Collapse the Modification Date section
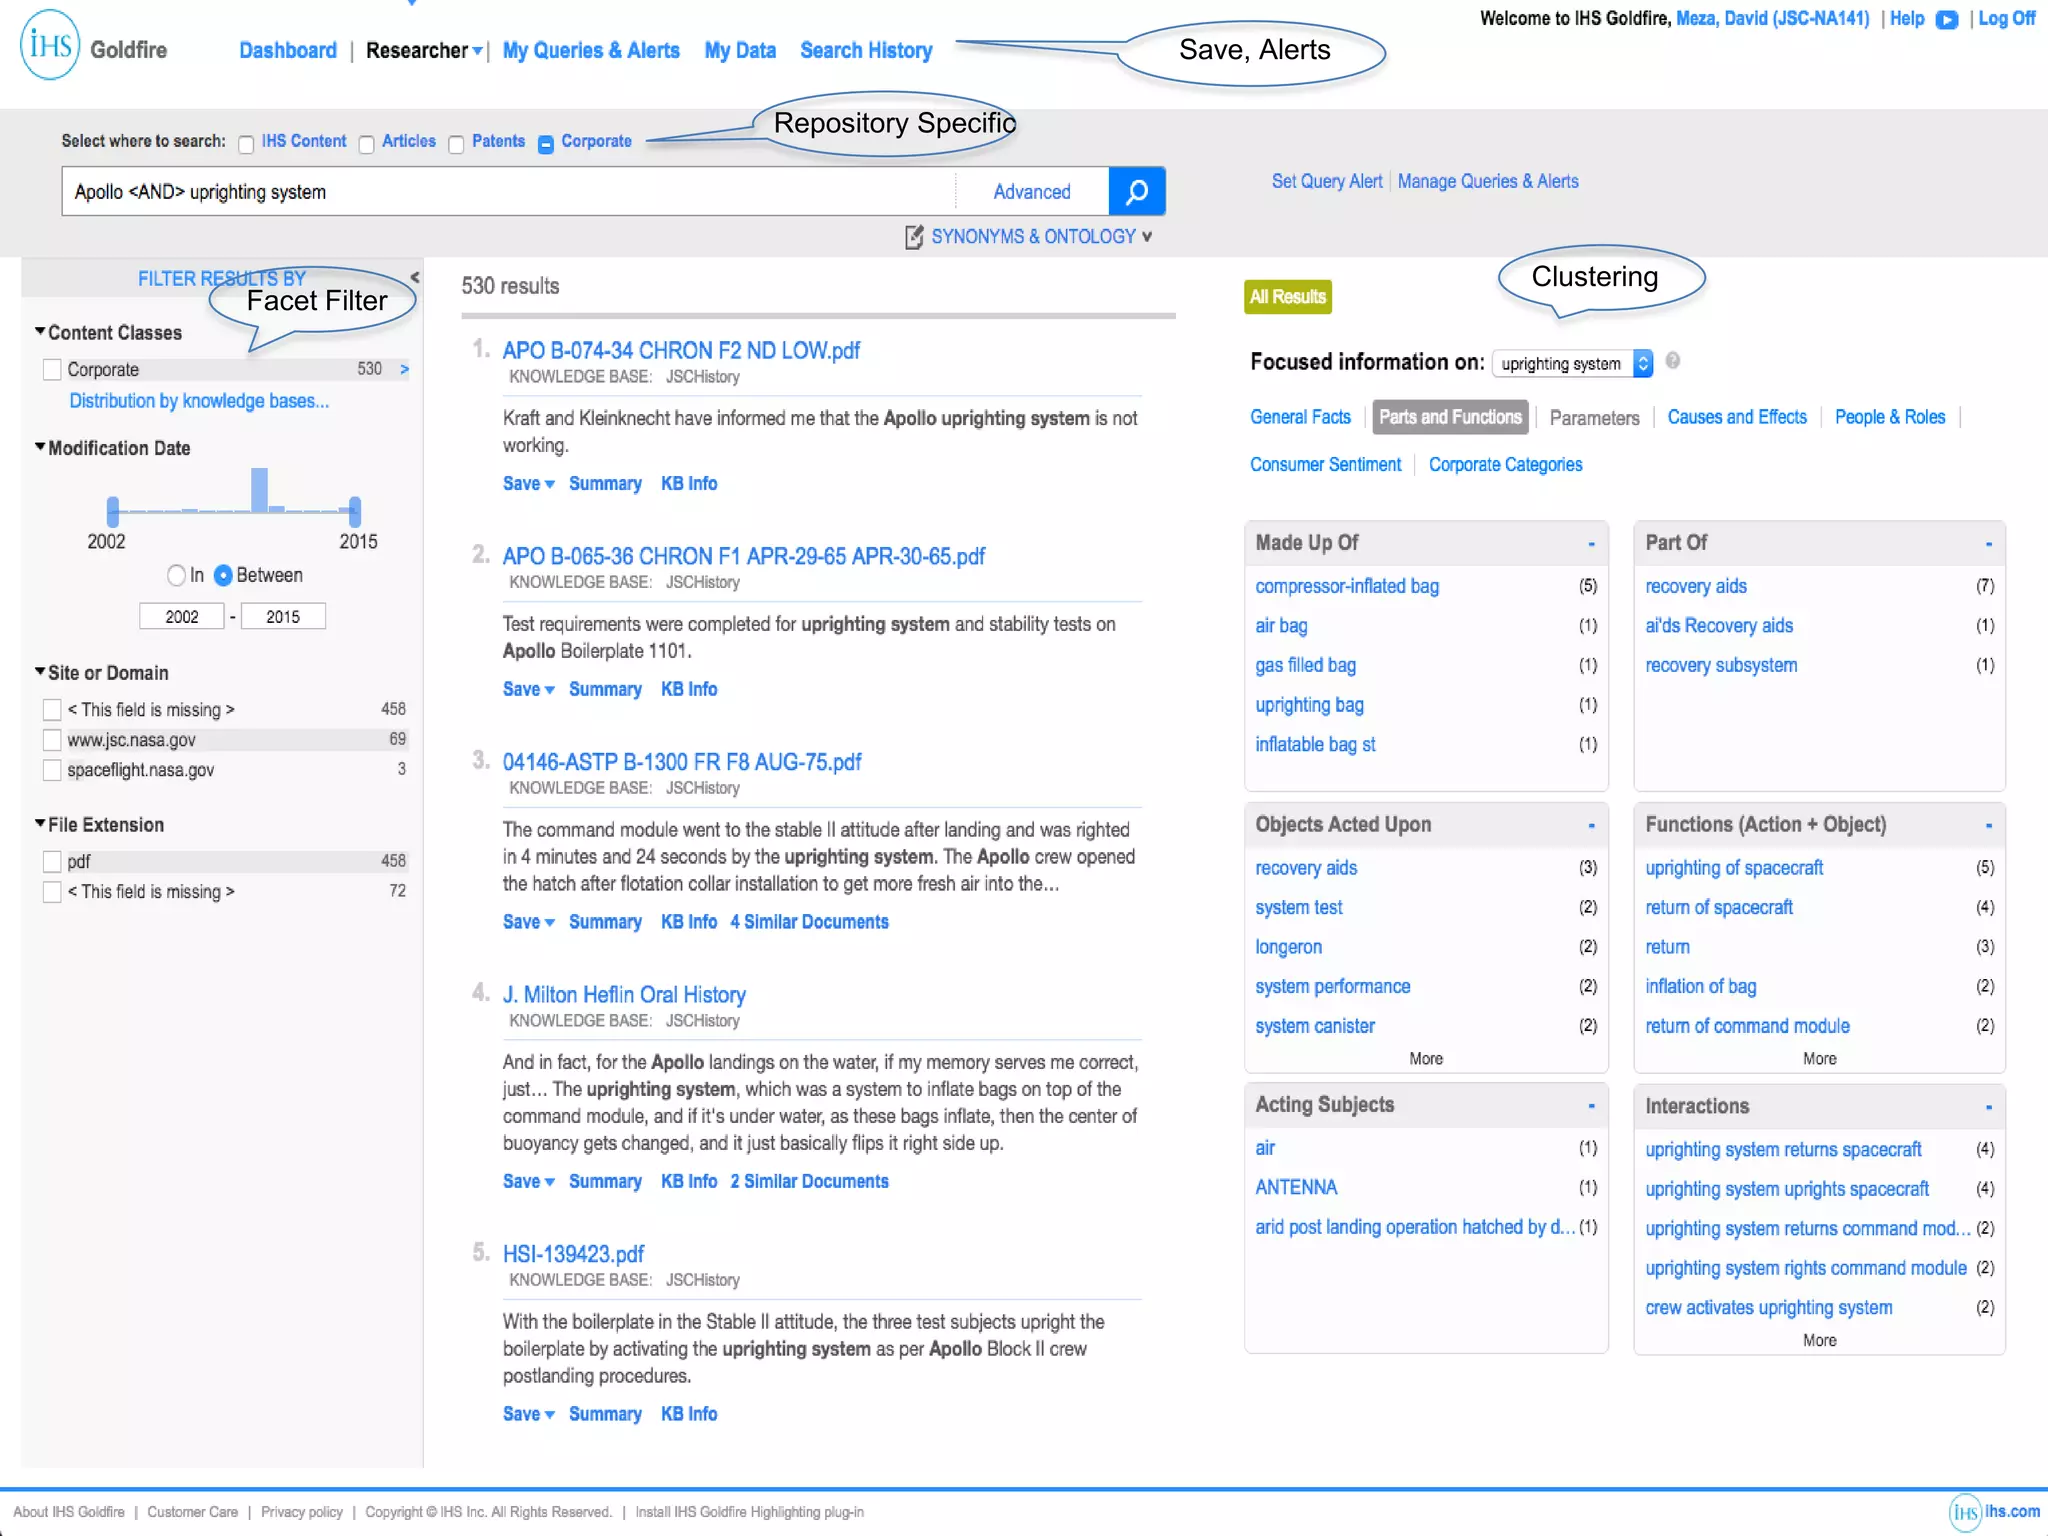The height and width of the screenshot is (1536, 2048). [x=40, y=447]
